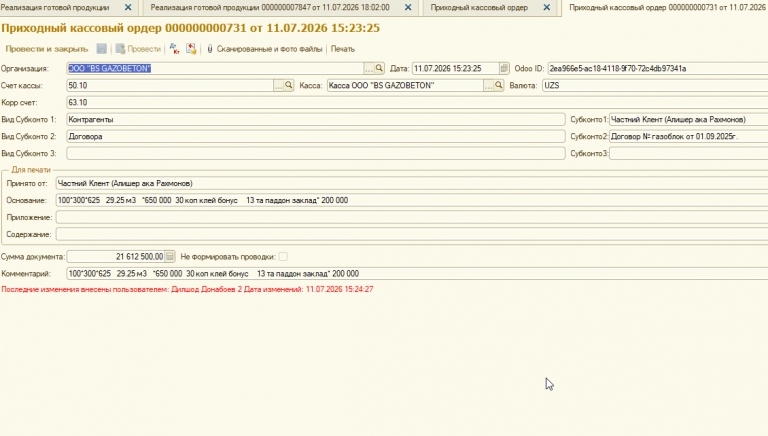768x436 pixels.
Task: Click the Субконто2 field Договор № газоблок
Action: [689, 136]
